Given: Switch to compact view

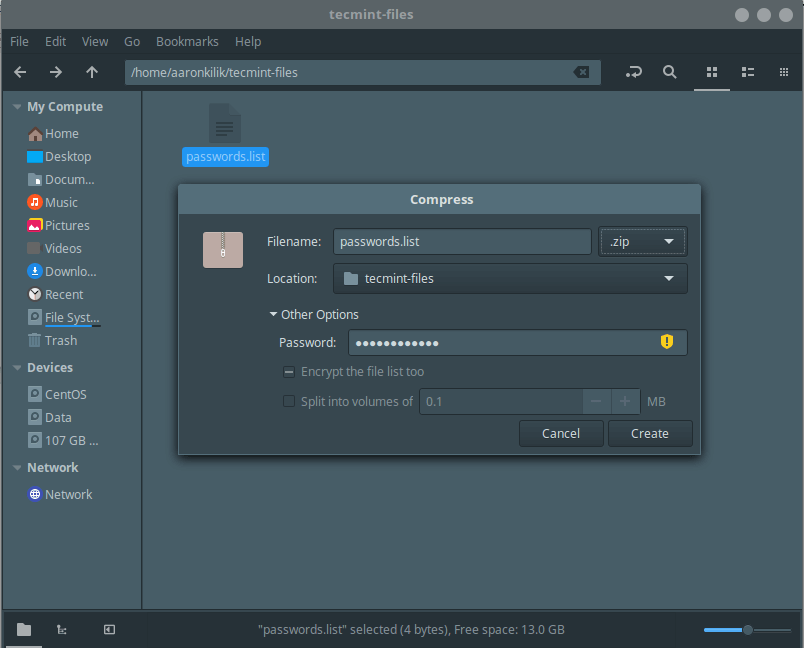Looking at the screenshot, I should coord(783,72).
